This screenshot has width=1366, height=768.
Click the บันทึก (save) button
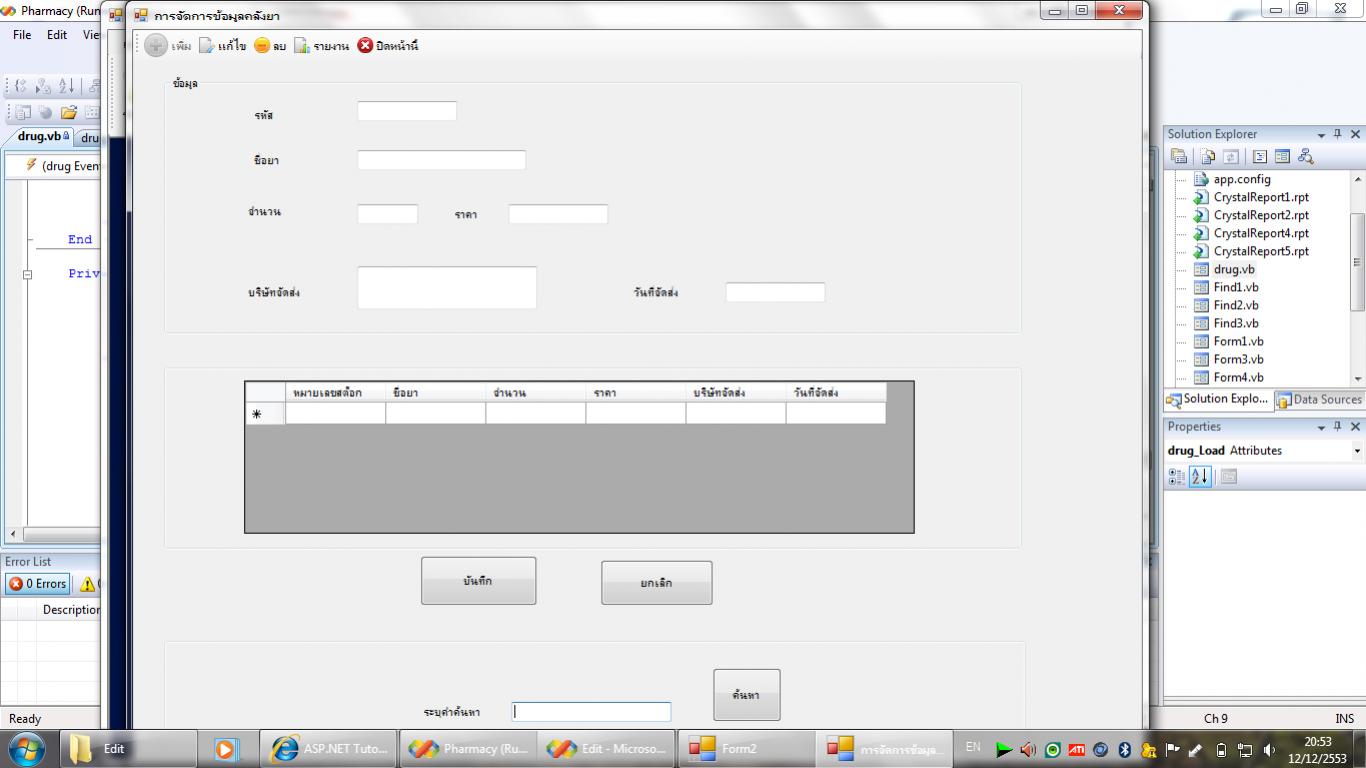click(478, 581)
